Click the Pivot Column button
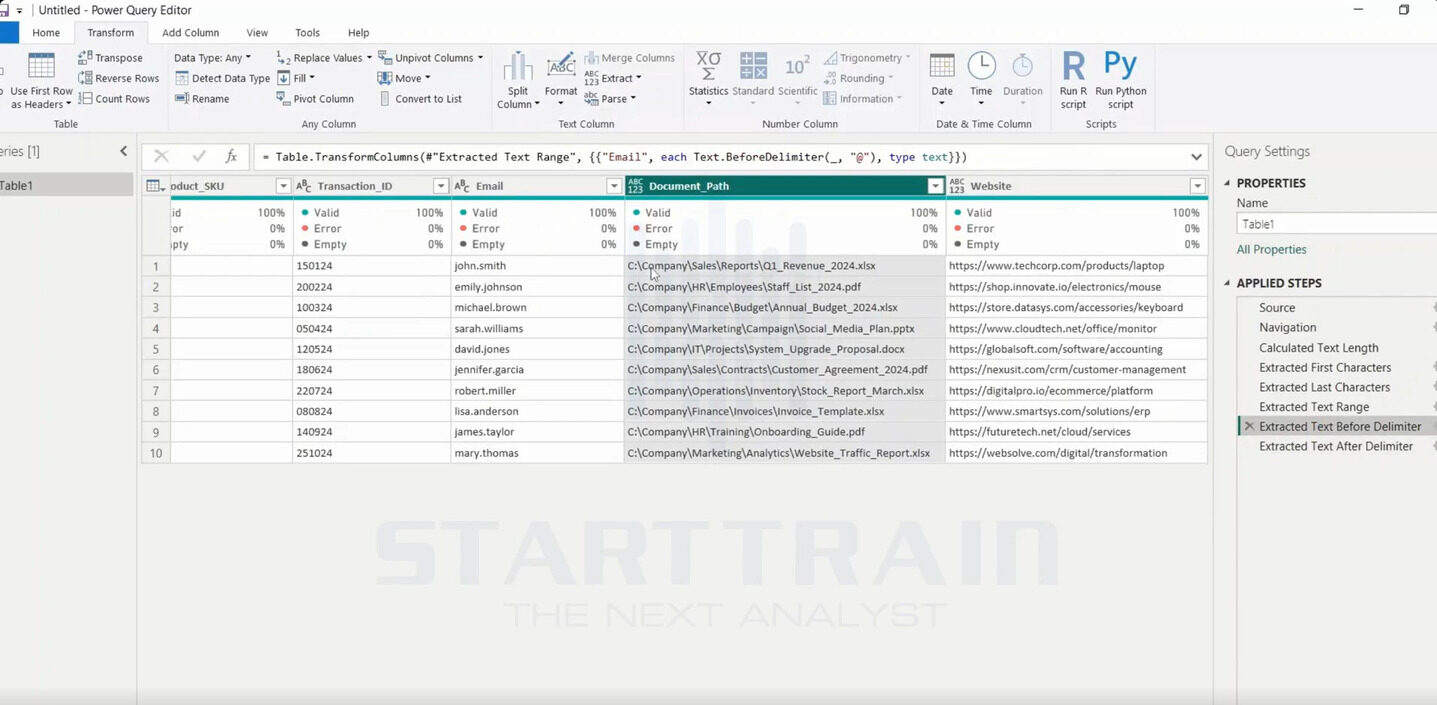The width and height of the screenshot is (1437, 705). (x=315, y=99)
